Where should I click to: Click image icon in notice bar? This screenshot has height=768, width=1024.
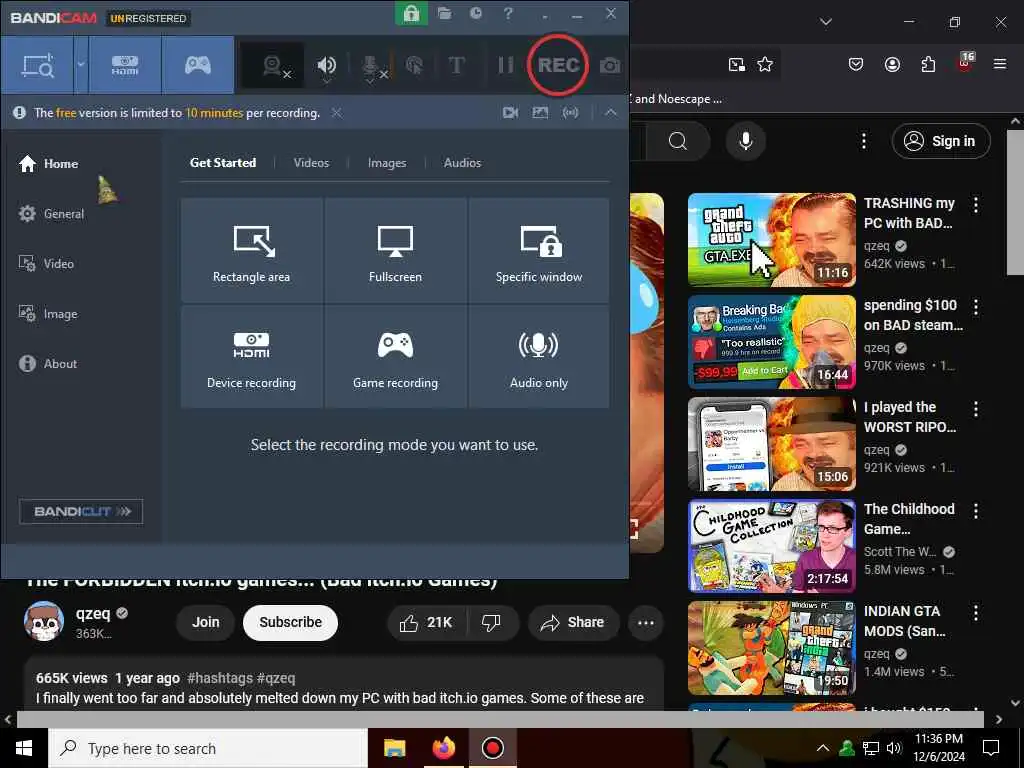(540, 113)
